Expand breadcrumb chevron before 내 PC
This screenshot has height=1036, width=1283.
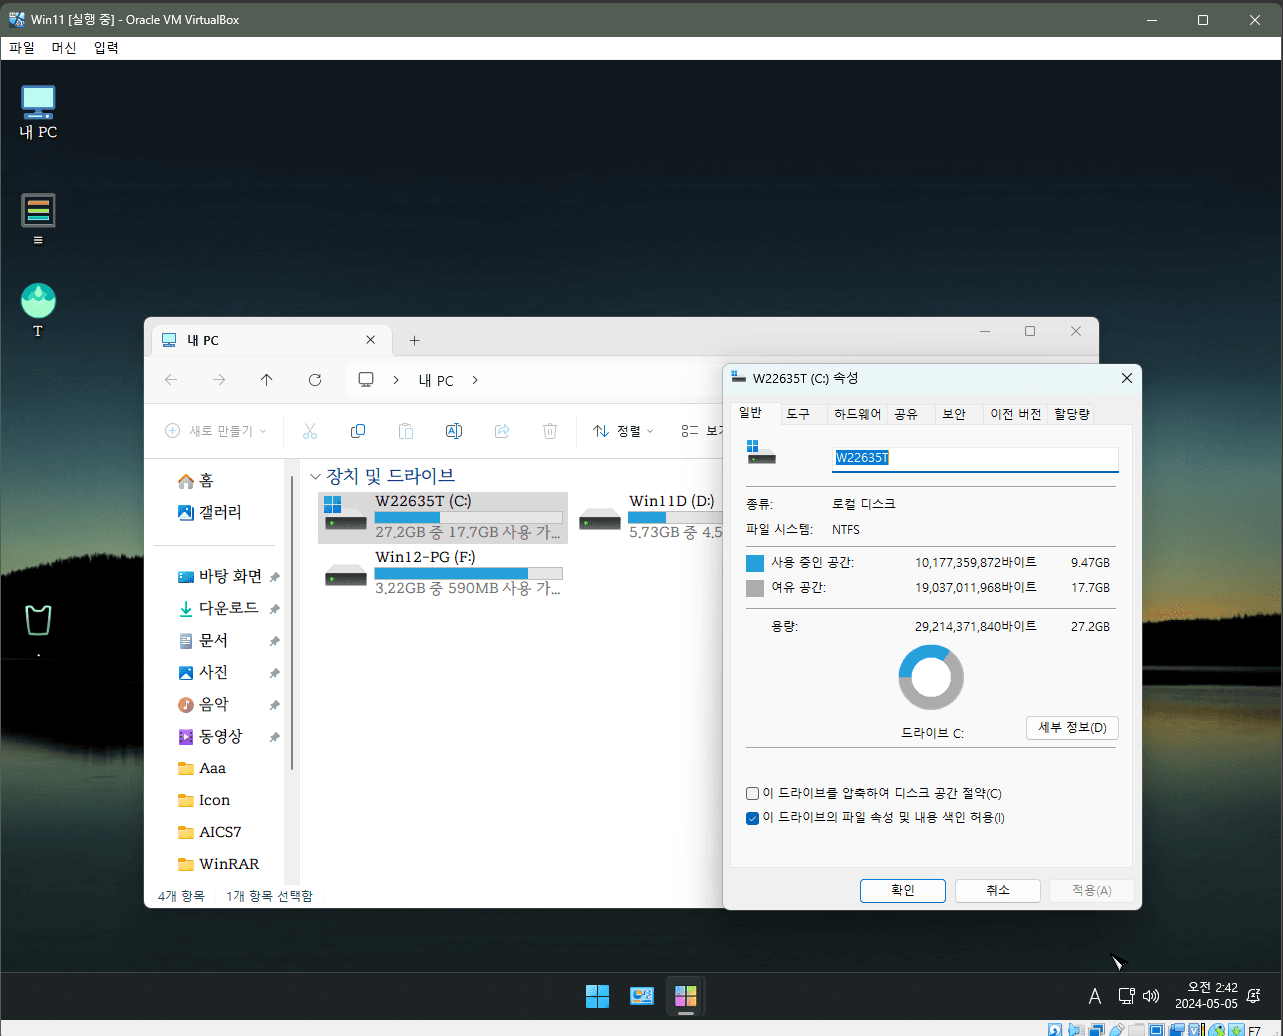[x=397, y=380]
